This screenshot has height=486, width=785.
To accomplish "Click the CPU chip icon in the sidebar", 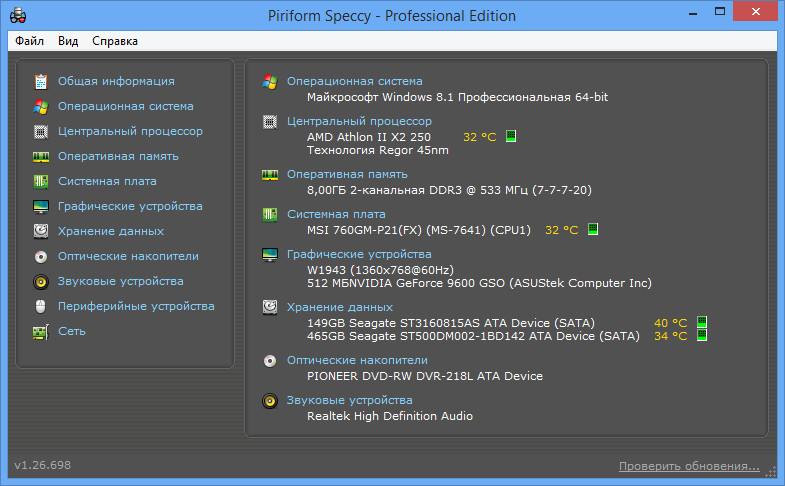I will pyautogui.click(x=41, y=131).
